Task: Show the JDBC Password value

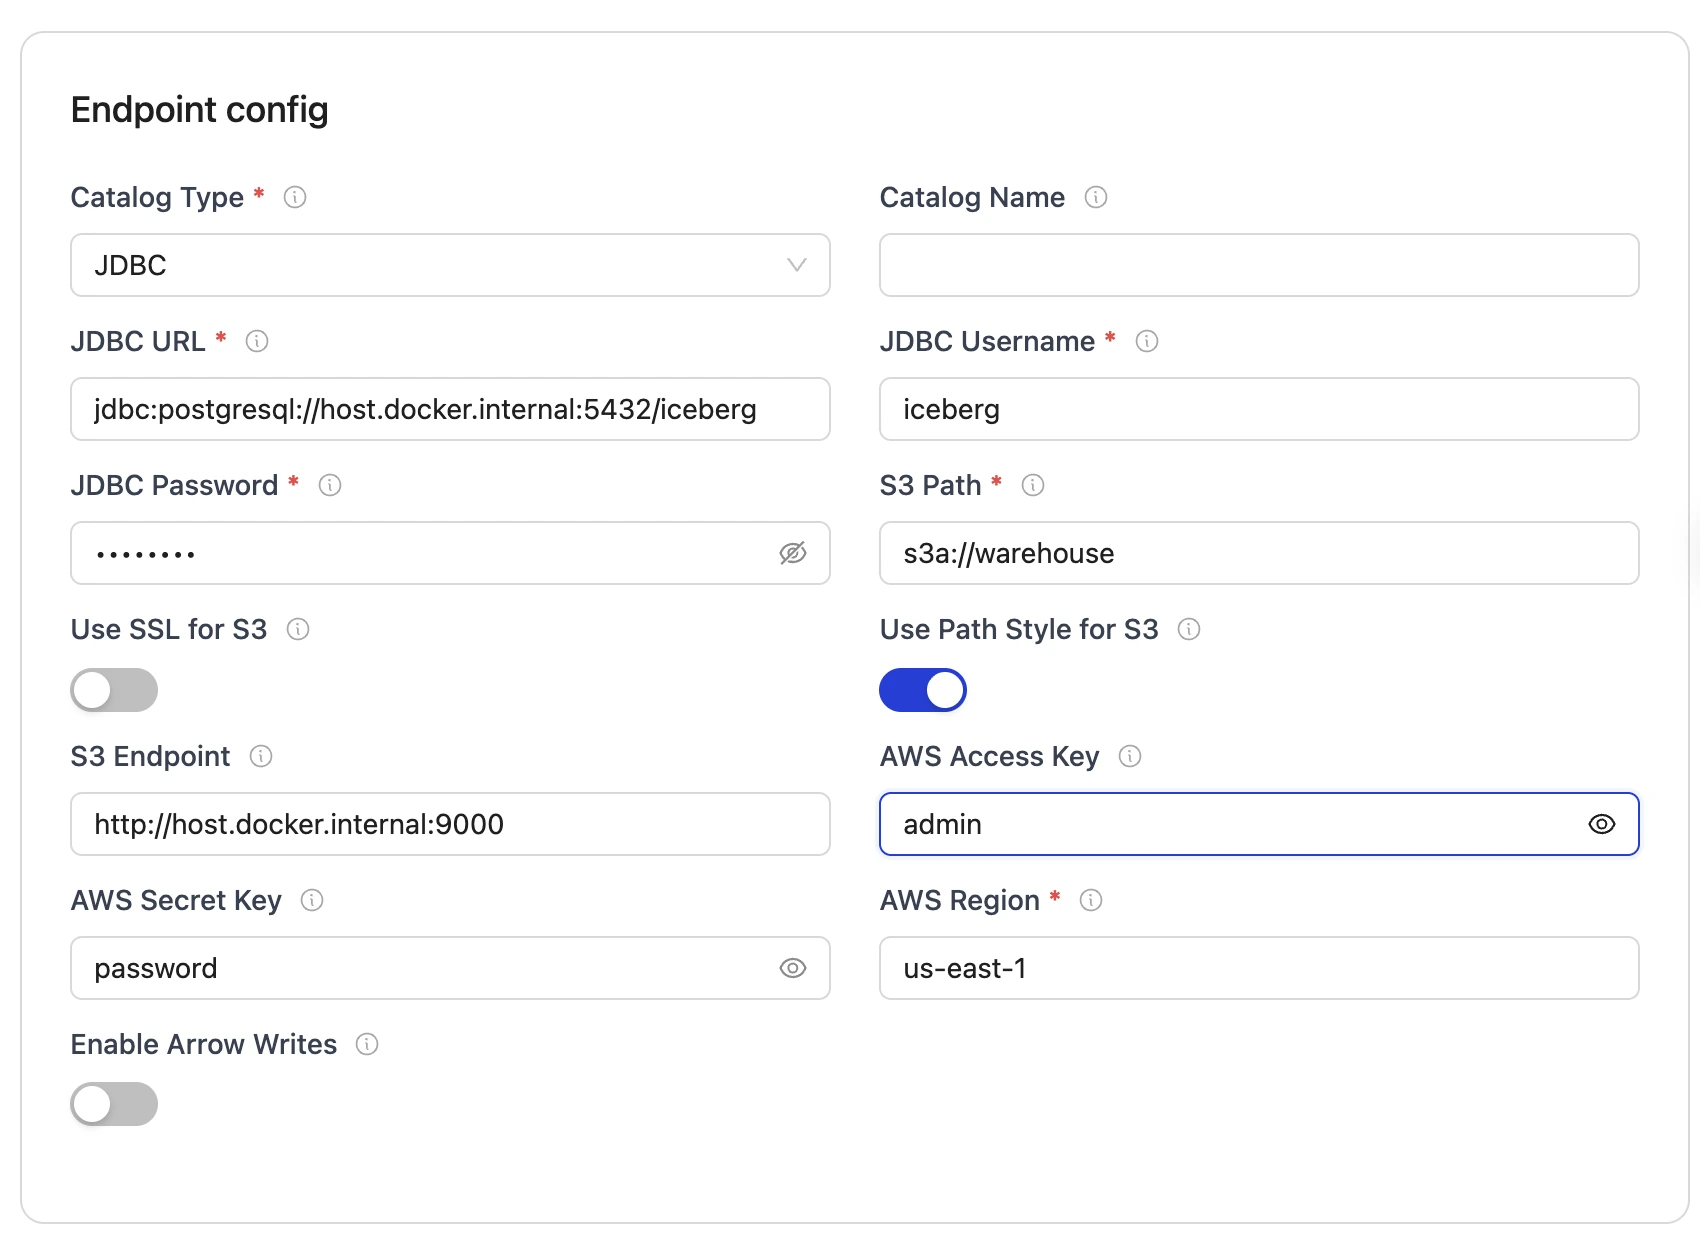Action: [792, 553]
